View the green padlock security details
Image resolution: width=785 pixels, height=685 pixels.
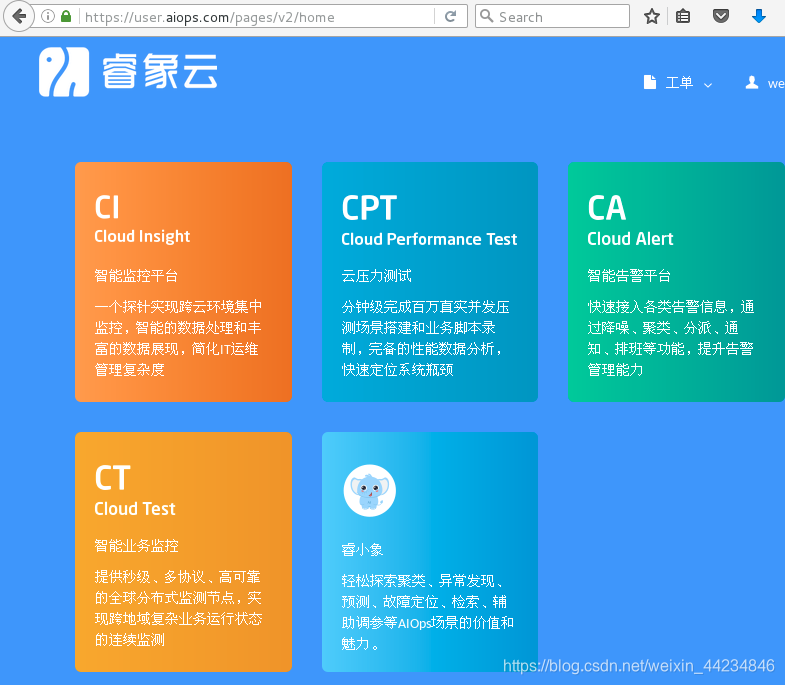click(66, 17)
